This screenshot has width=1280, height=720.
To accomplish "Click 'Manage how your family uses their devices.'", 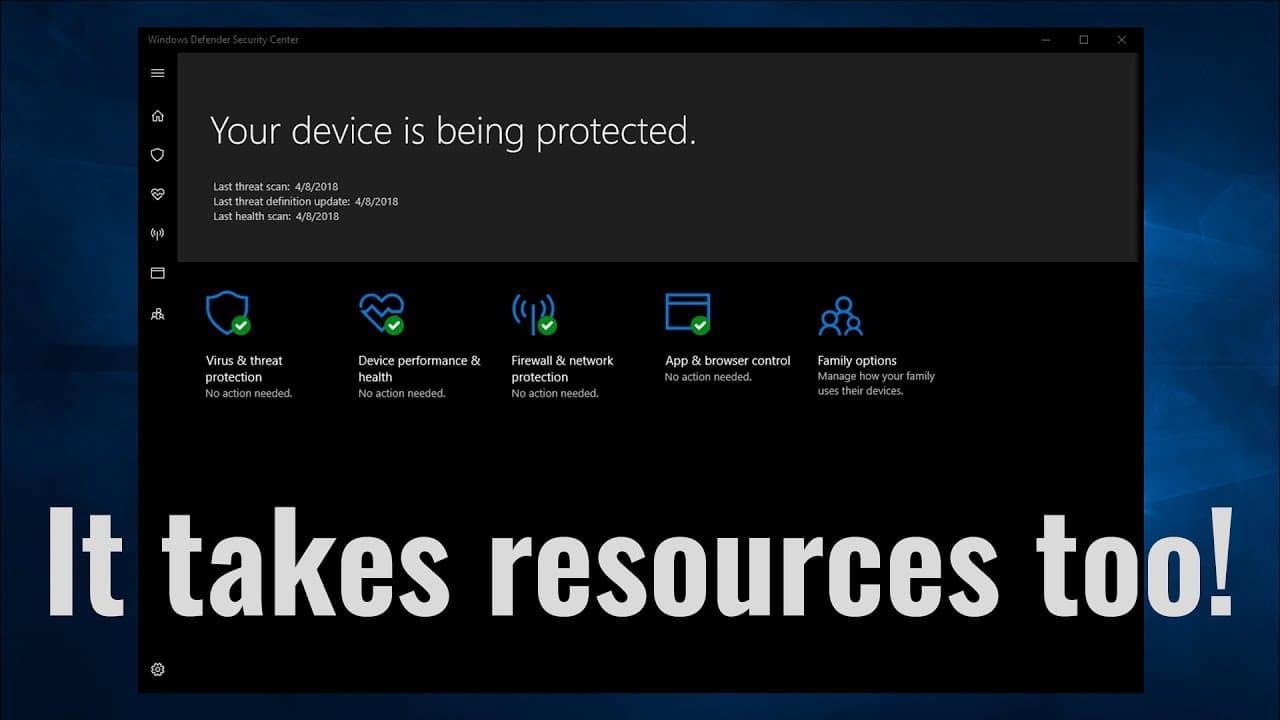I will pyautogui.click(x=876, y=384).
